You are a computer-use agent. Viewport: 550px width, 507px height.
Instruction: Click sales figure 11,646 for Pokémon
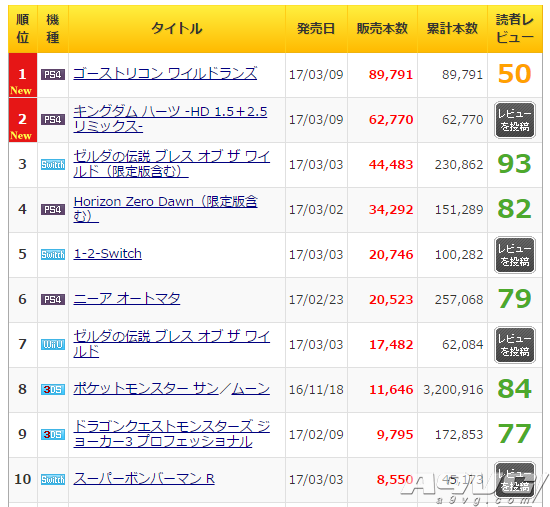pyautogui.click(x=391, y=389)
